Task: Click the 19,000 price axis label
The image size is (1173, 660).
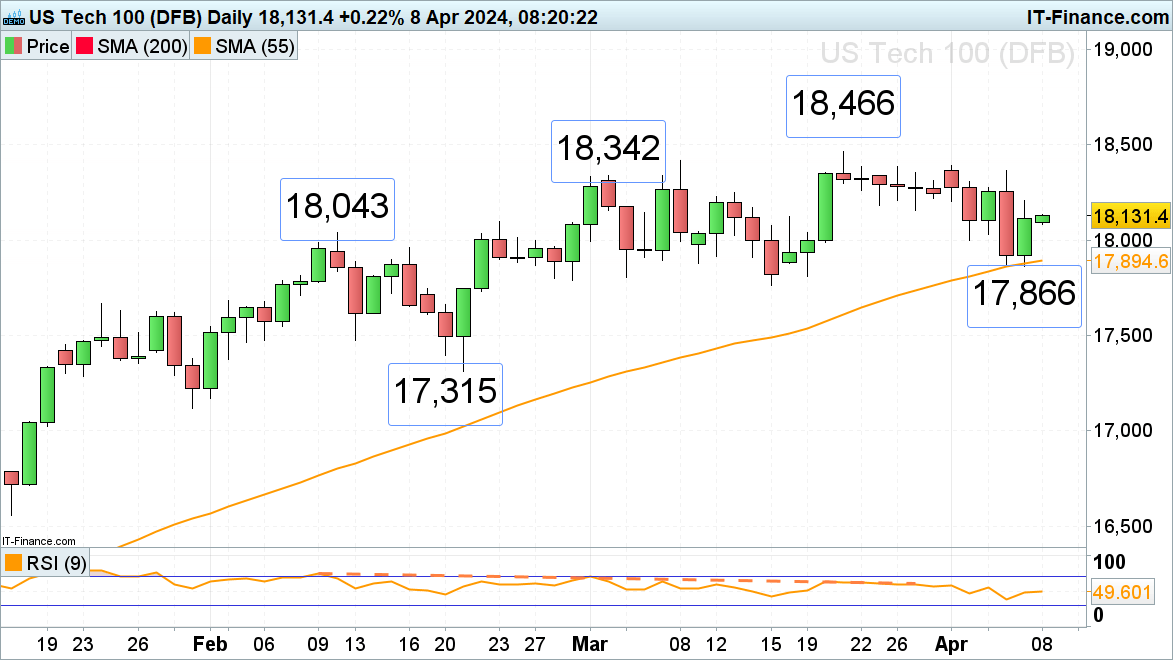Action: [1123, 49]
